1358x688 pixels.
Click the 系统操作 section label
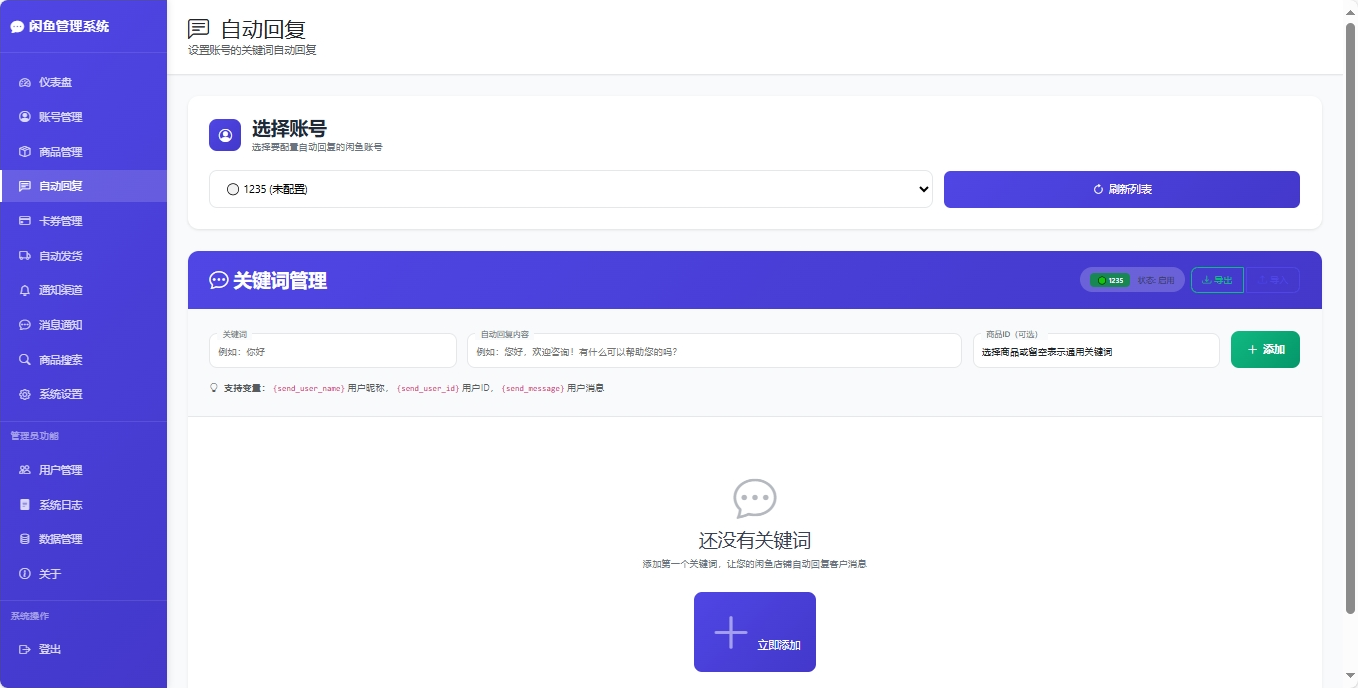30,616
